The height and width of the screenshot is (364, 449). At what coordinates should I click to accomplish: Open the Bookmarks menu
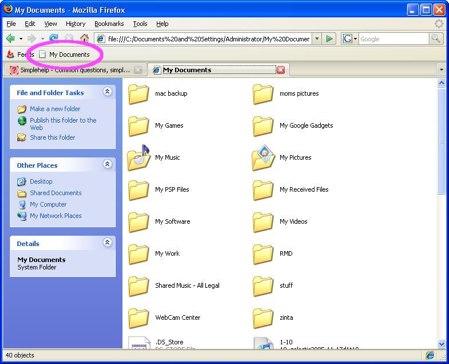tap(109, 24)
